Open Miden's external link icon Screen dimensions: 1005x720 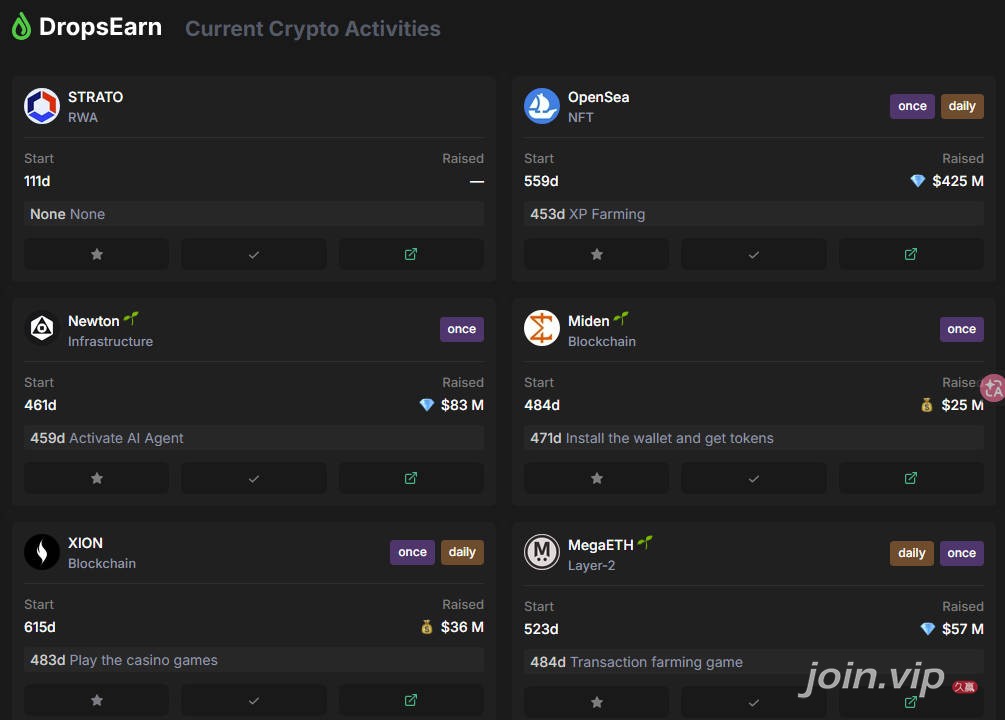pos(911,478)
